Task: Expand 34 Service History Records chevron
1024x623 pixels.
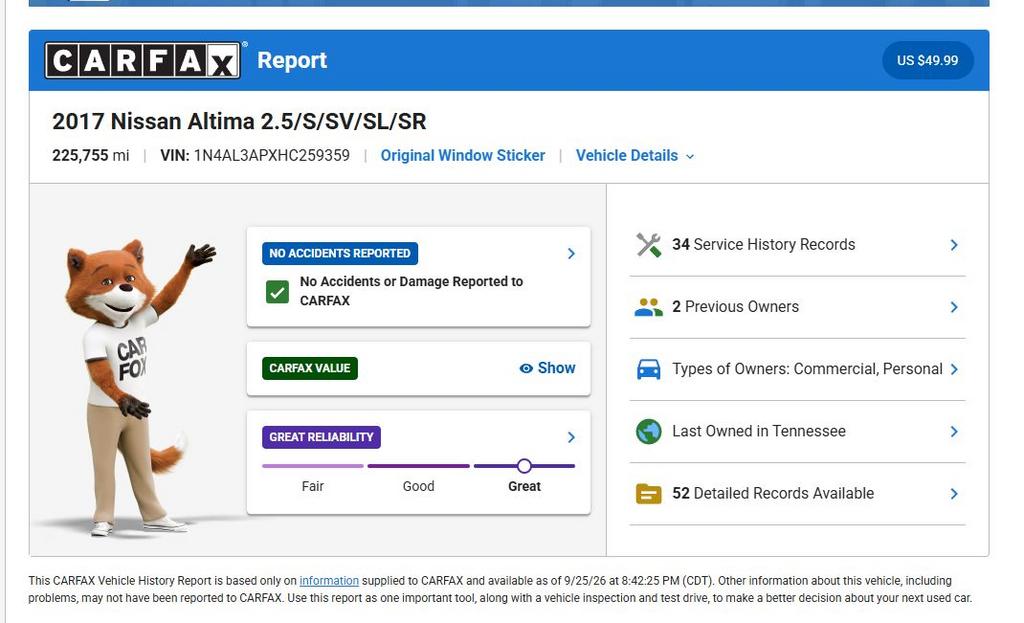Action: coord(954,245)
